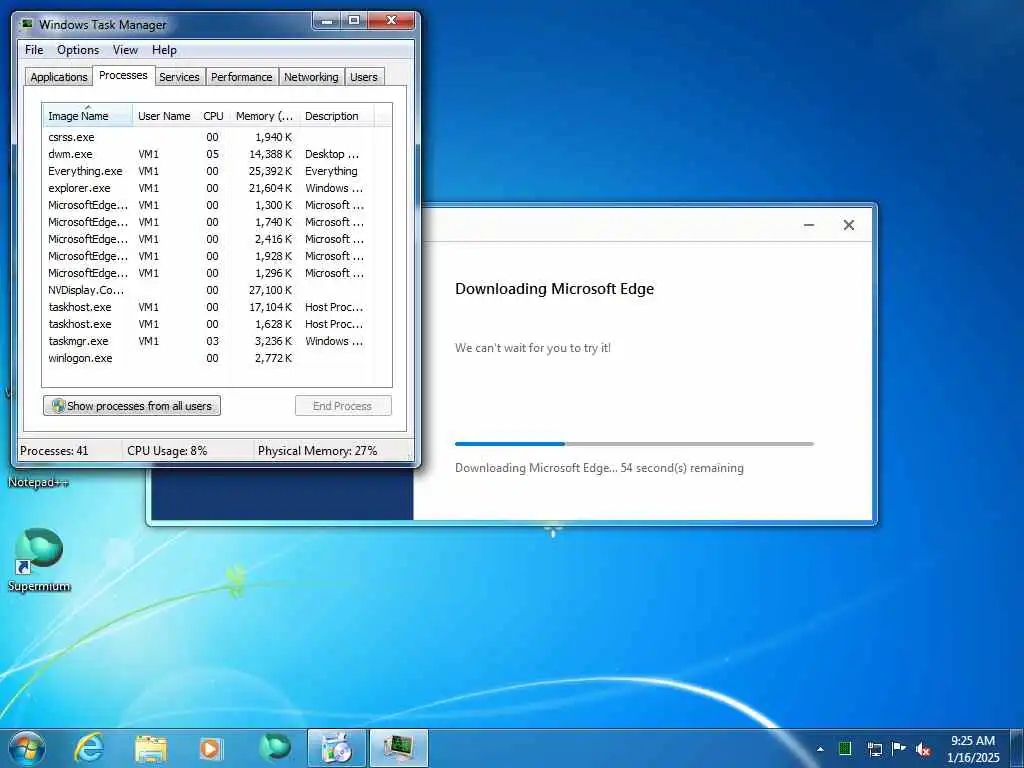Launch Internet Explorer from the taskbar
The width and height of the screenshot is (1024, 768).
[89, 748]
